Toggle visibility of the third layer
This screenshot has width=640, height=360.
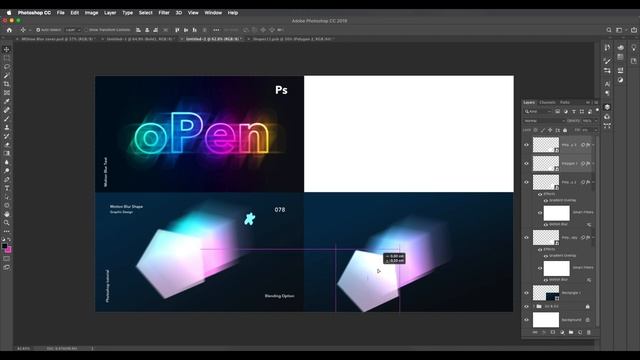point(526,182)
